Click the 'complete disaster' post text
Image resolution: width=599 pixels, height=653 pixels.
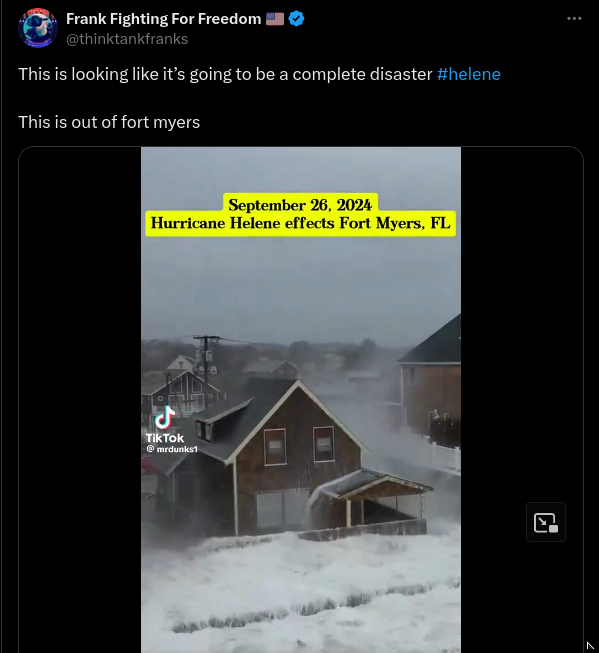click(362, 74)
